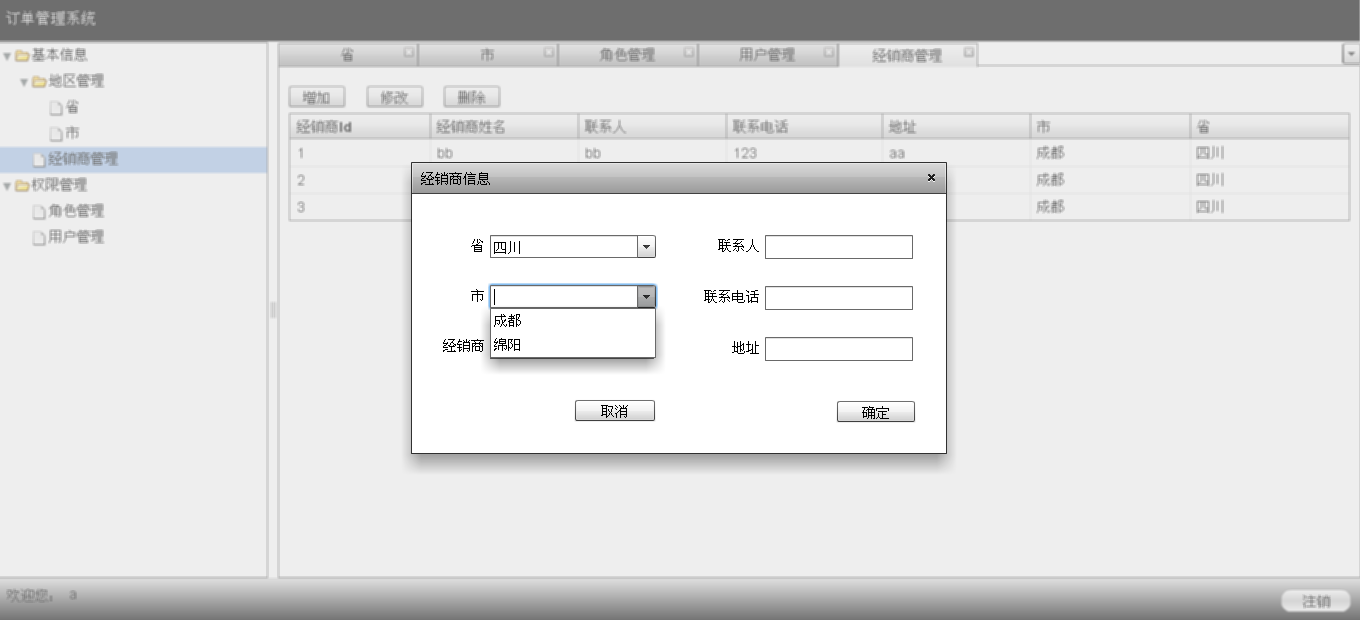Open 角色管理 in the tree
This screenshot has width=1360, height=620.
76,212
